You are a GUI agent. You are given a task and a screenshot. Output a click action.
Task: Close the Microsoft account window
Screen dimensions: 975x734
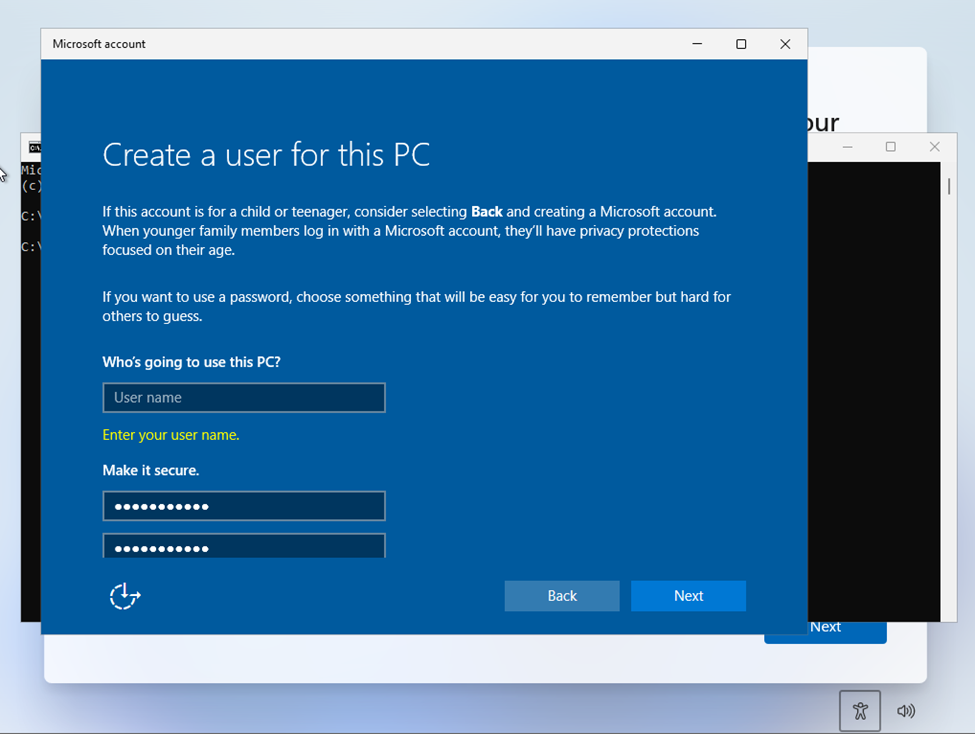coord(785,44)
